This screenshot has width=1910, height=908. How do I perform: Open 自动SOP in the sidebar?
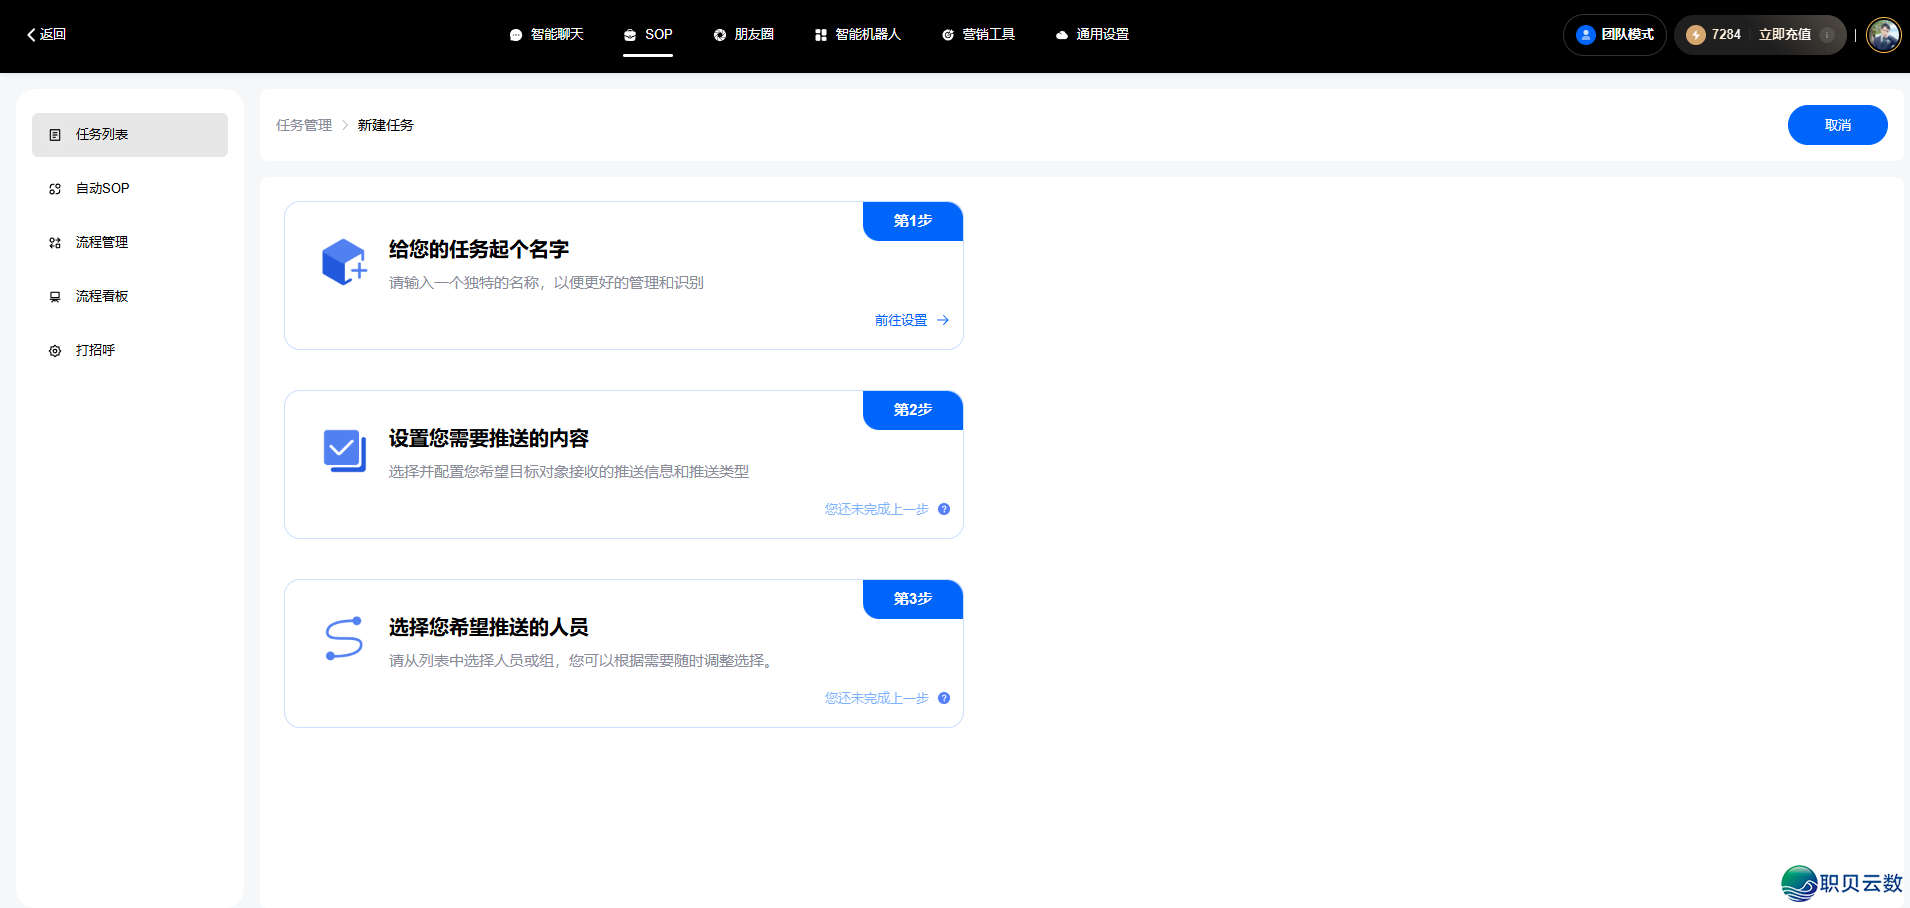point(102,188)
